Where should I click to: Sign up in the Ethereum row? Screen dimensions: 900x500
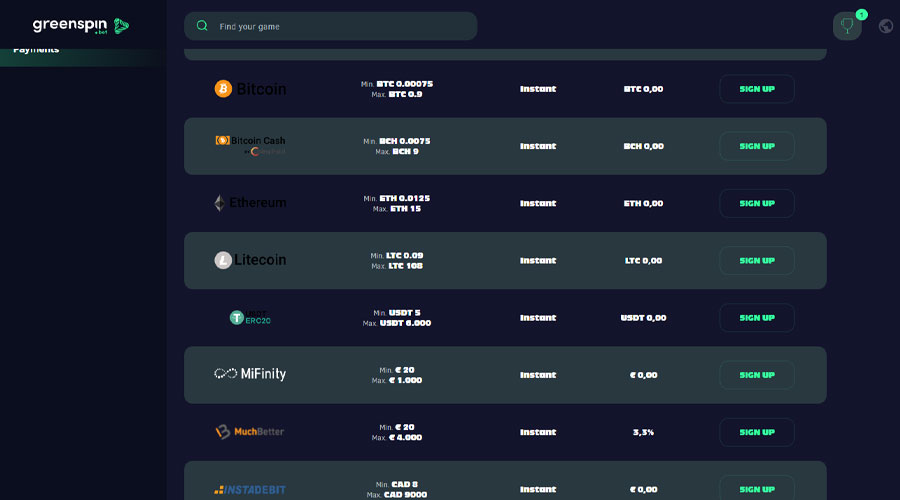pos(757,203)
